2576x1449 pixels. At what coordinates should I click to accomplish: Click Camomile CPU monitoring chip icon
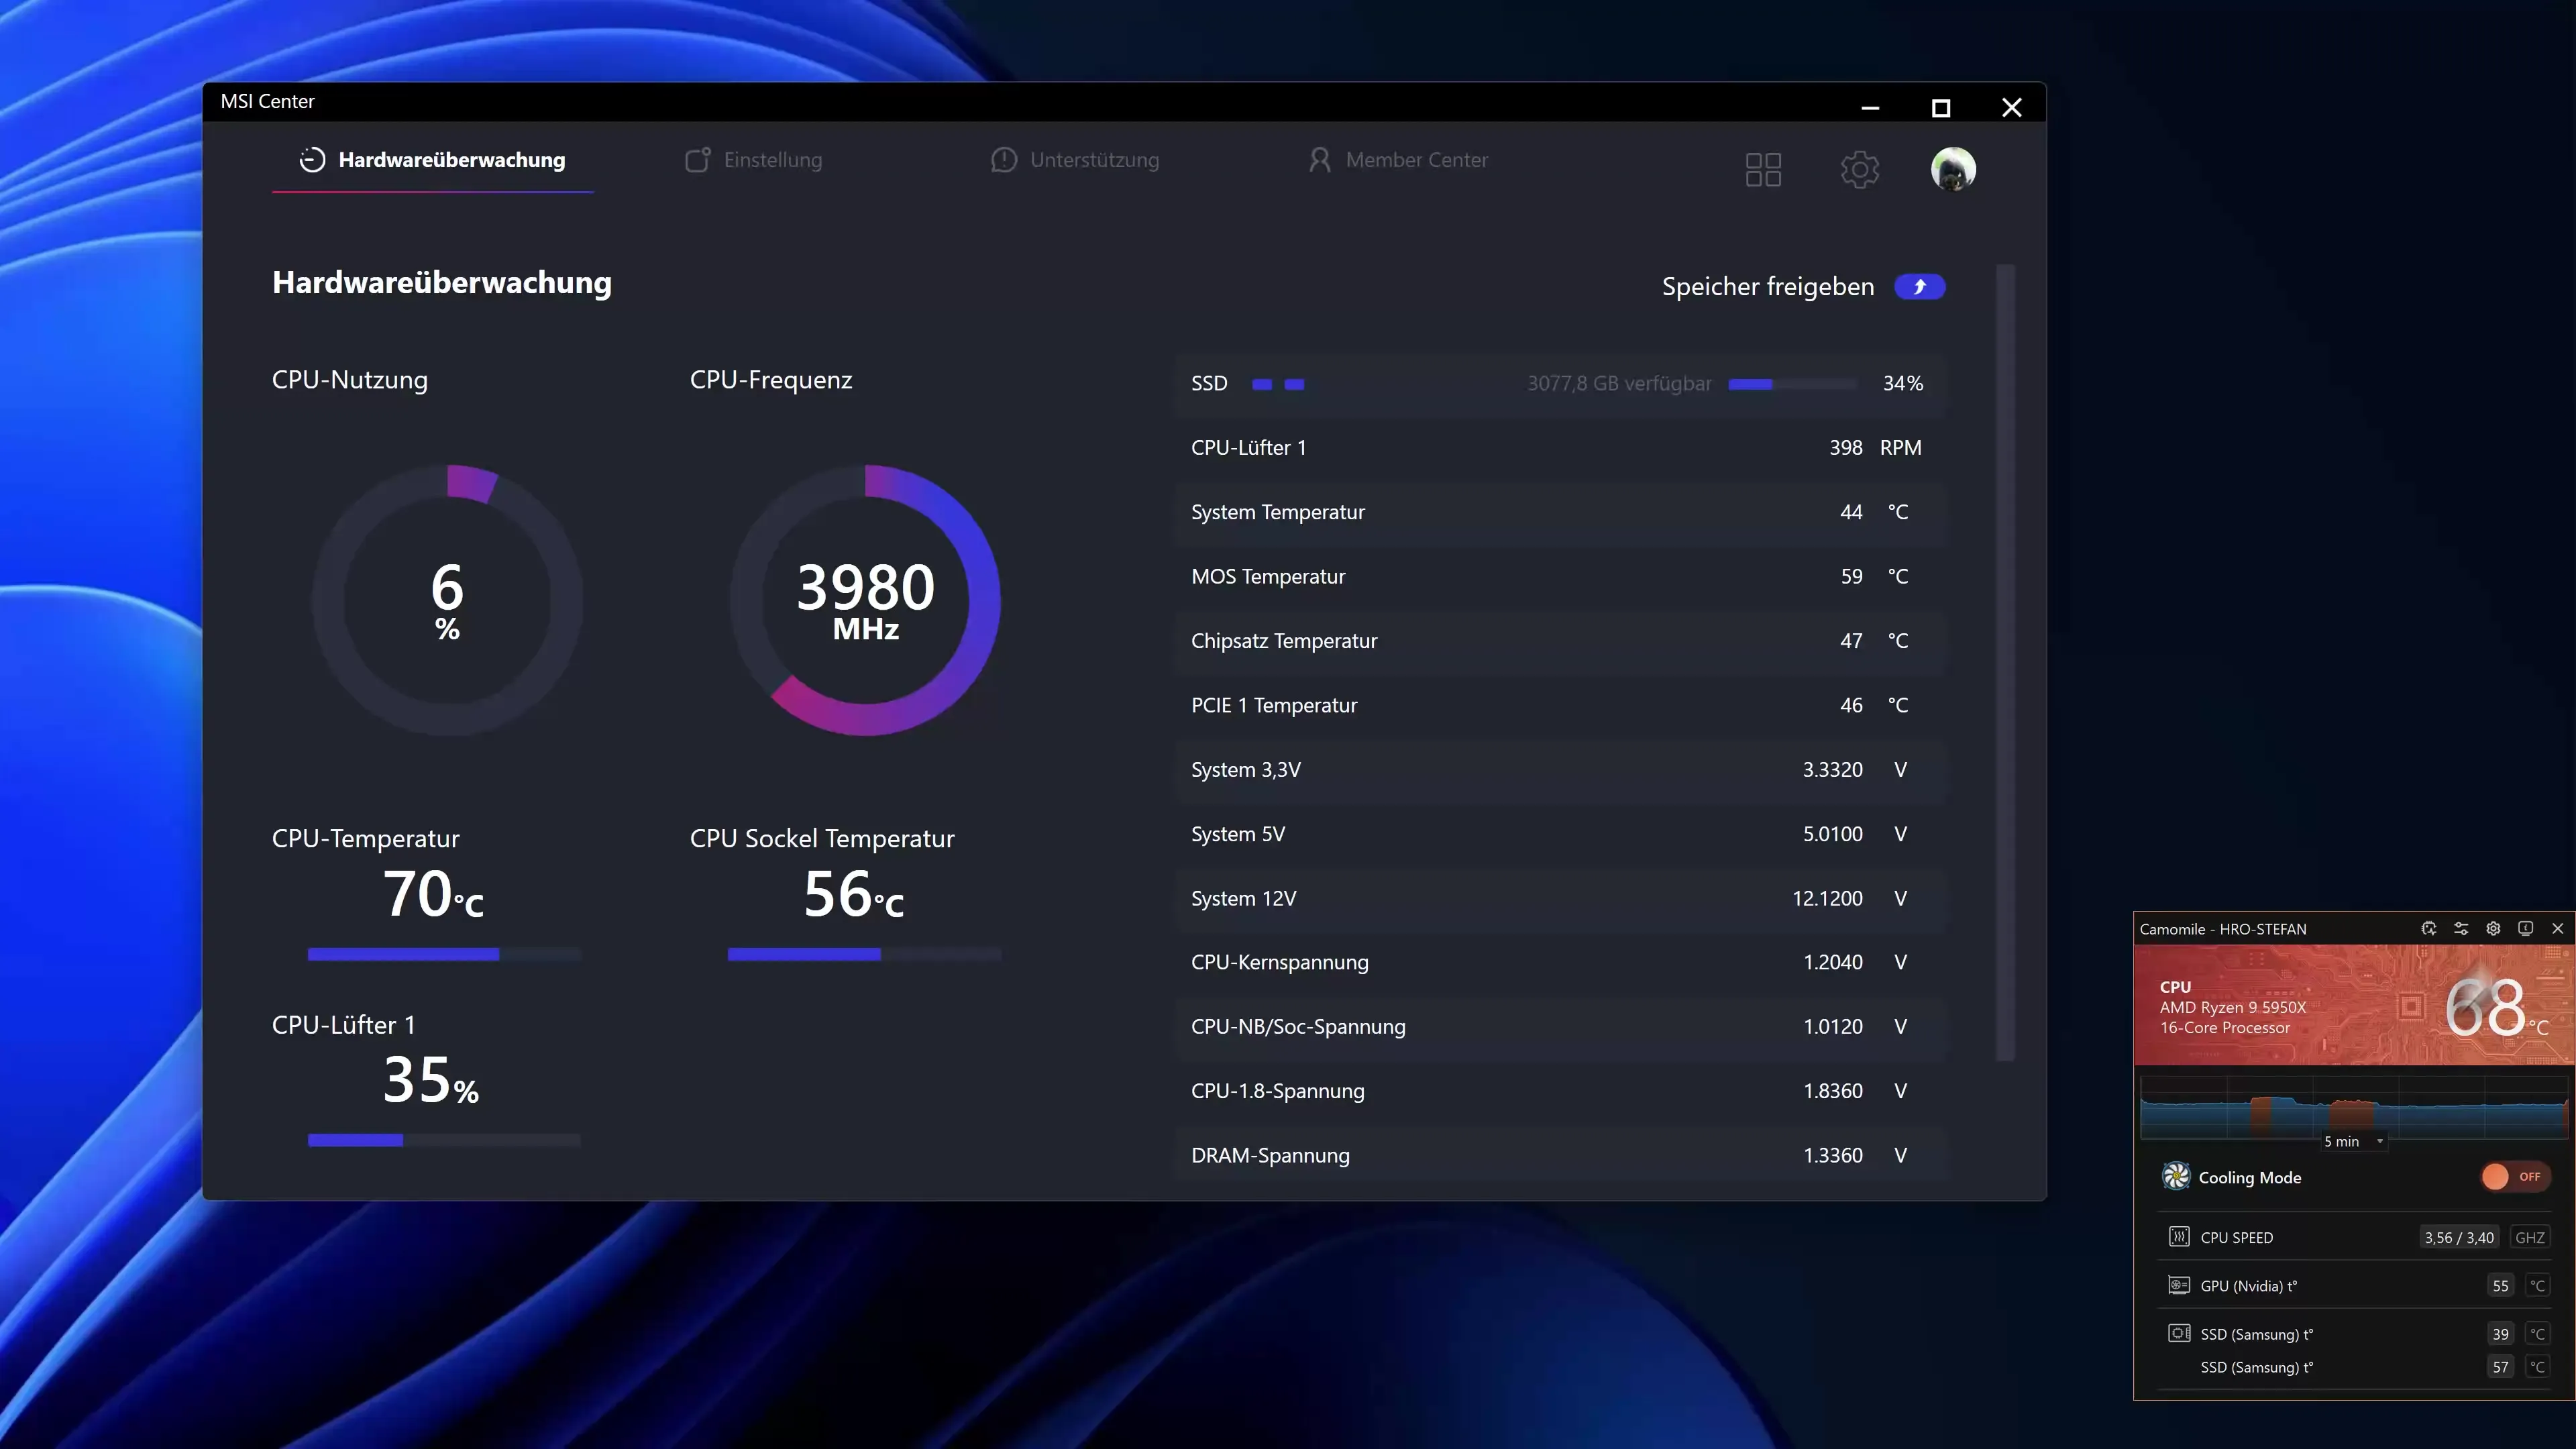pos(2428,928)
